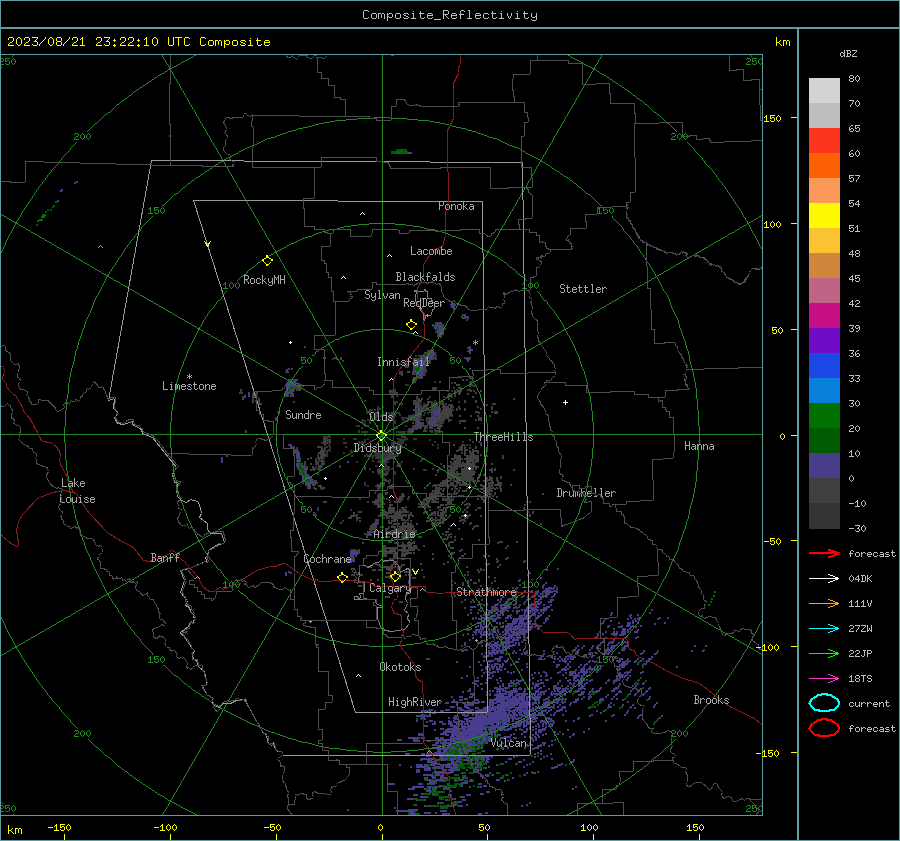The width and height of the screenshot is (900, 841).
Task: Click the RockyMH label
Action: [264, 280]
